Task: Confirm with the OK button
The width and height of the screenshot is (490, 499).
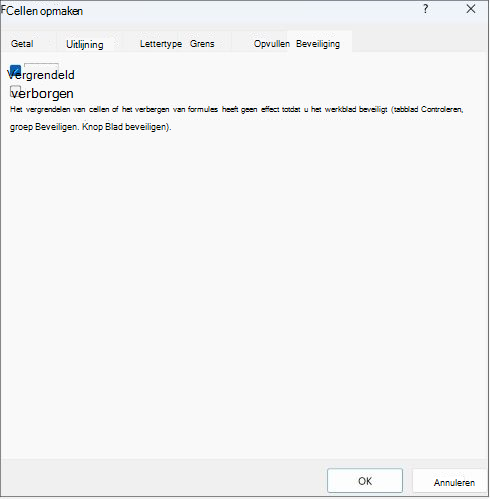Action: (x=365, y=481)
